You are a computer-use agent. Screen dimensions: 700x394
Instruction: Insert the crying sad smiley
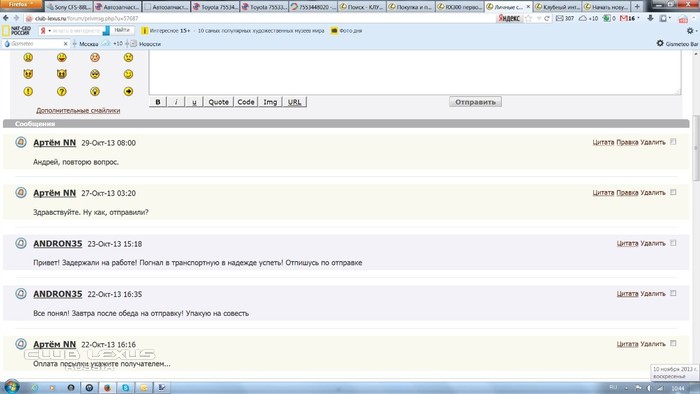pos(129,57)
